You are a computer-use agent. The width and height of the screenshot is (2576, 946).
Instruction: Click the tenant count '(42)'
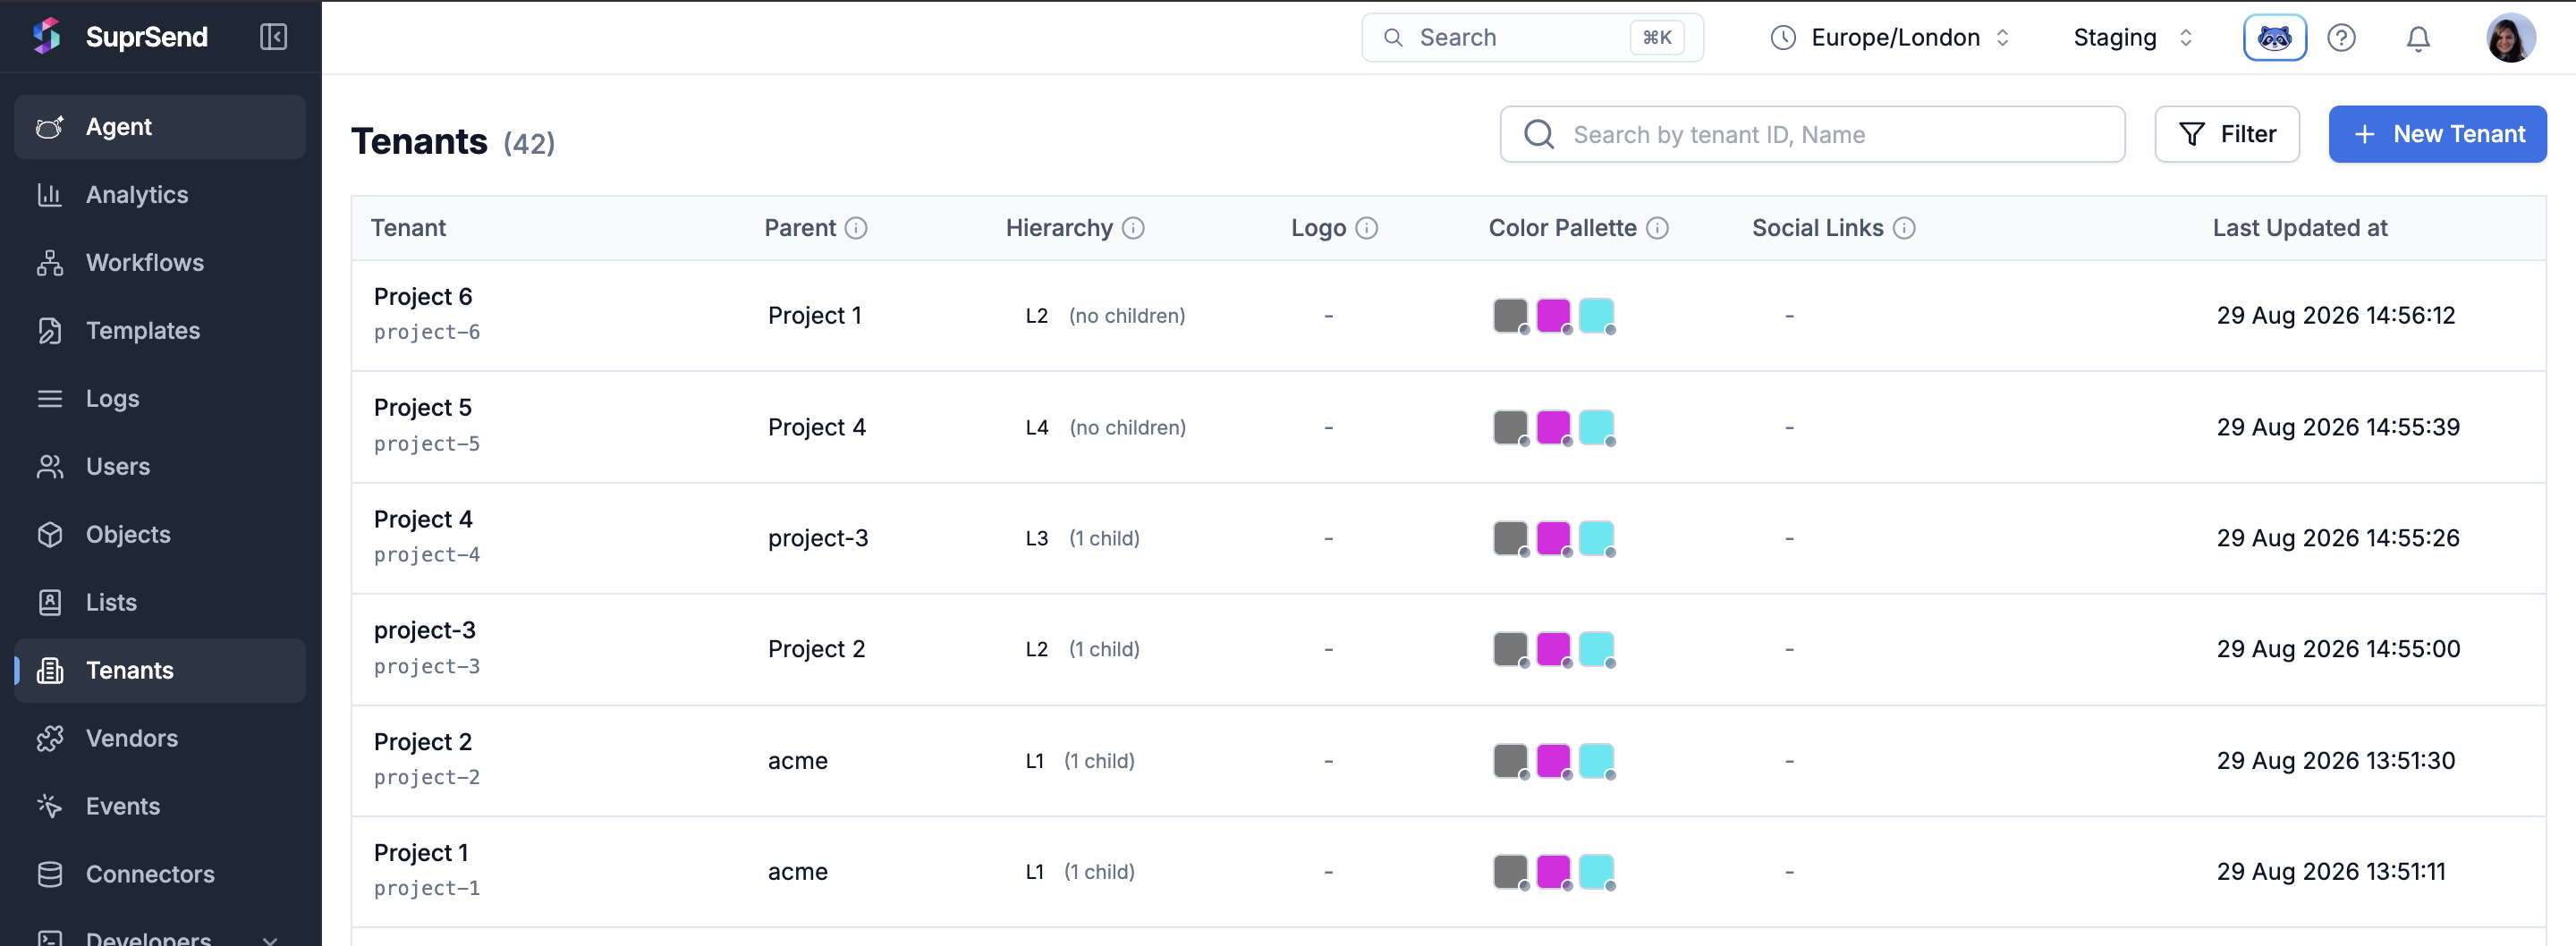pos(529,143)
